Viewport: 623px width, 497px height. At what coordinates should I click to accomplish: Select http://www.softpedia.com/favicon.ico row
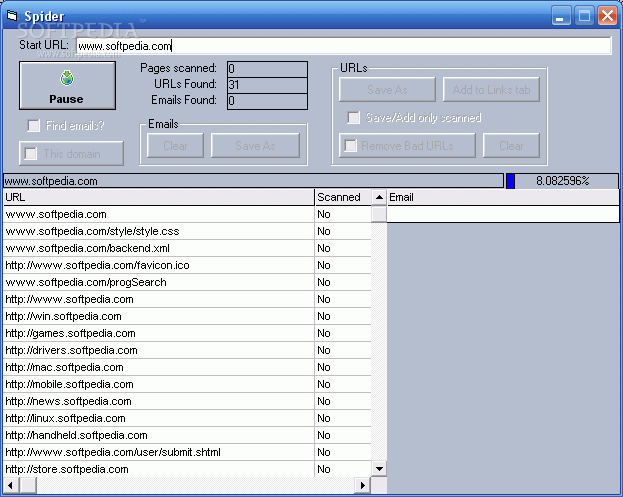[187, 265]
